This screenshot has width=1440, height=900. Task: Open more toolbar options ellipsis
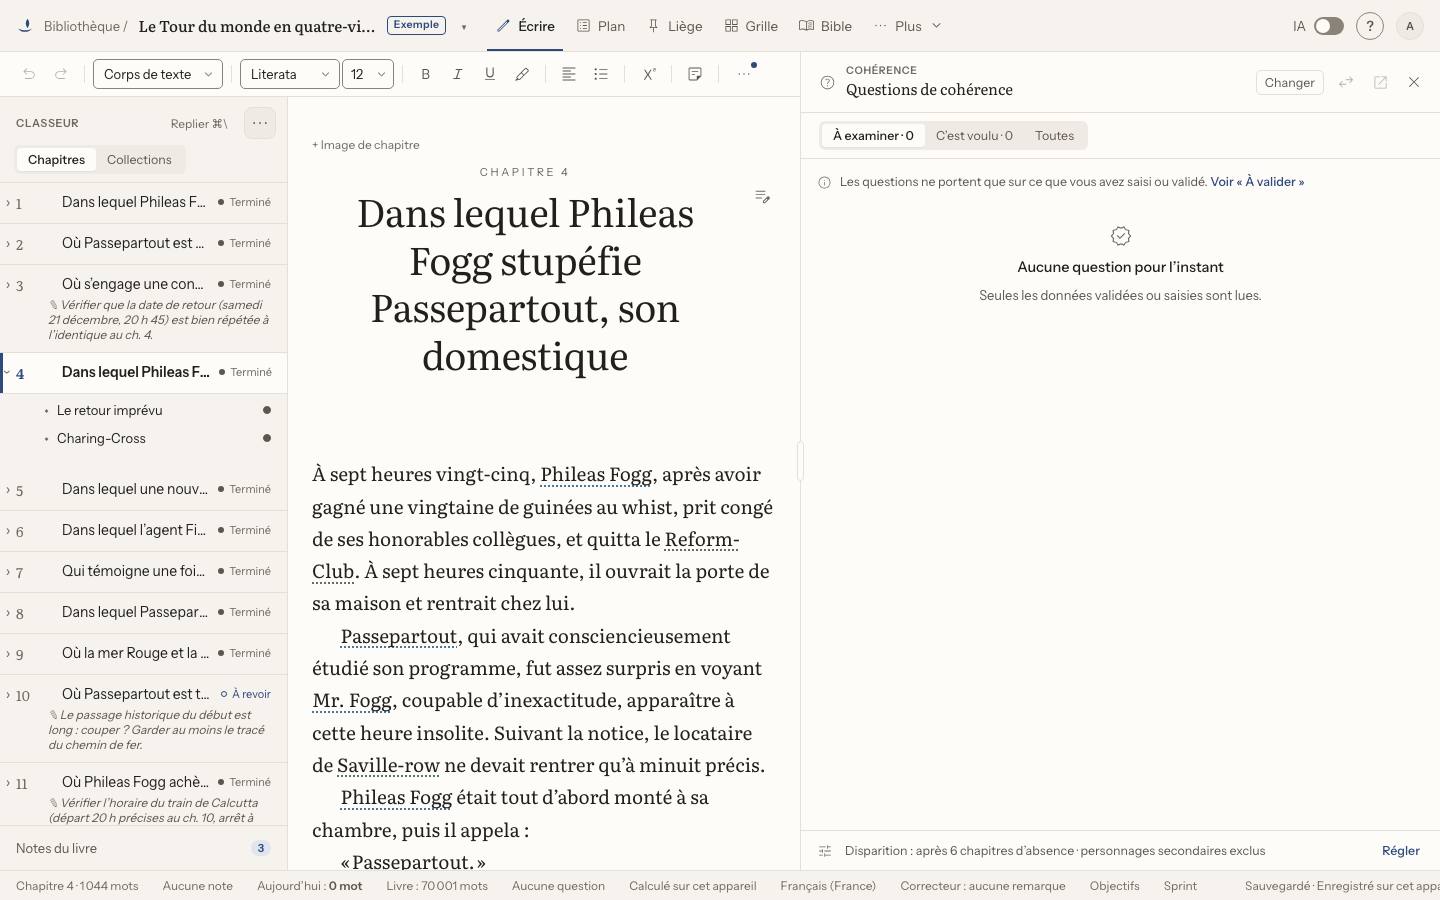tap(744, 74)
